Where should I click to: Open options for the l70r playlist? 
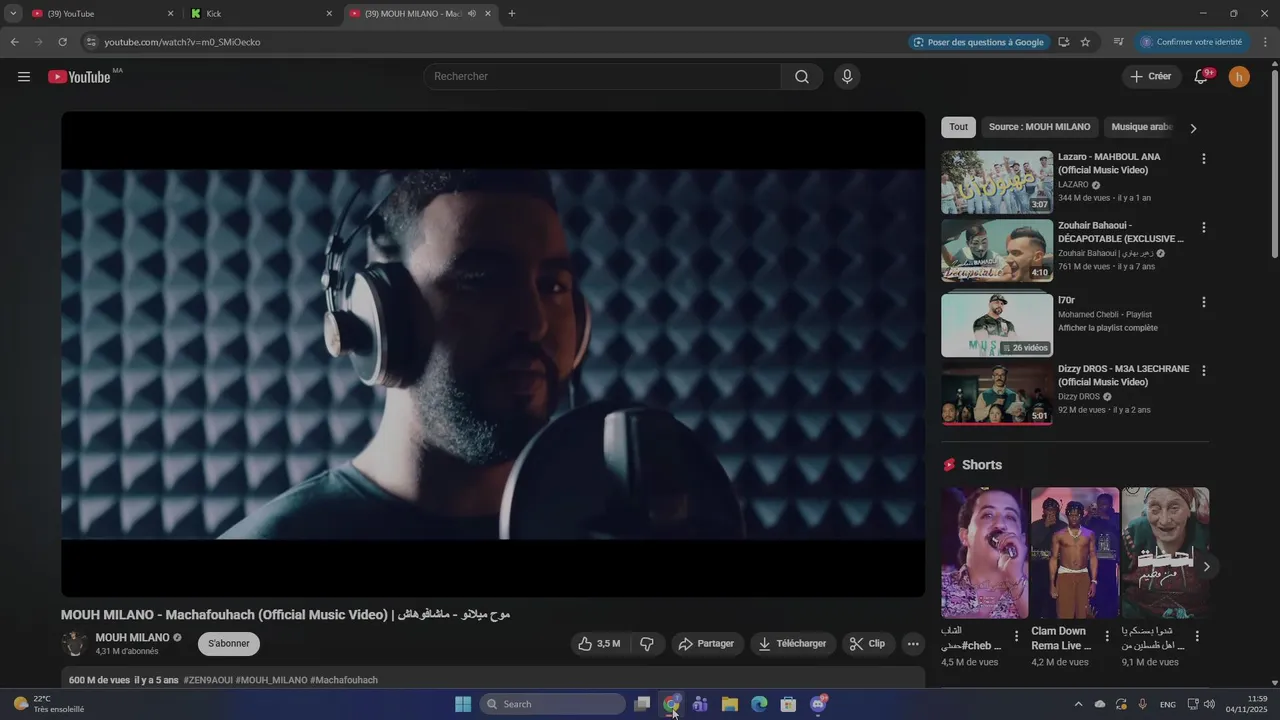1204,302
